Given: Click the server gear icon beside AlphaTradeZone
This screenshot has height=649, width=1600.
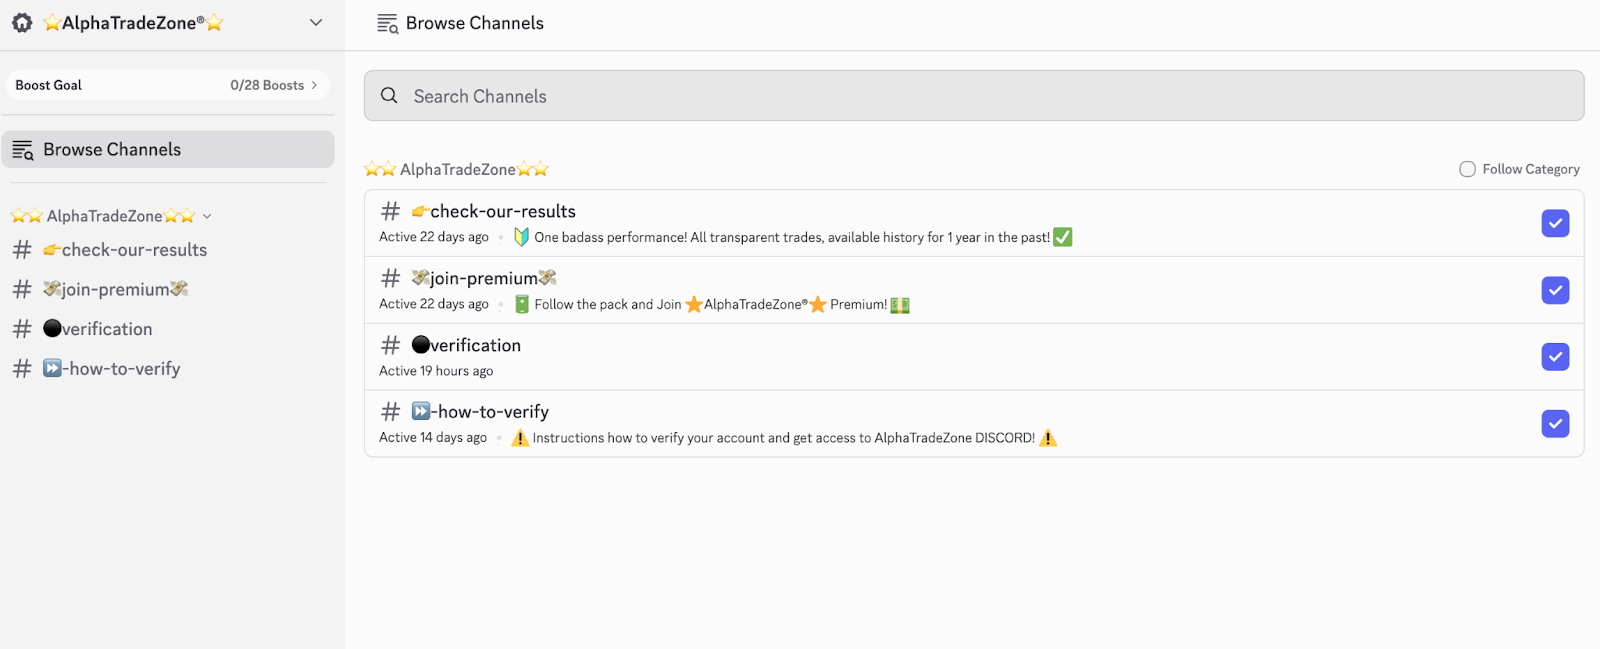Looking at the screenshot, I should point(22,22).
